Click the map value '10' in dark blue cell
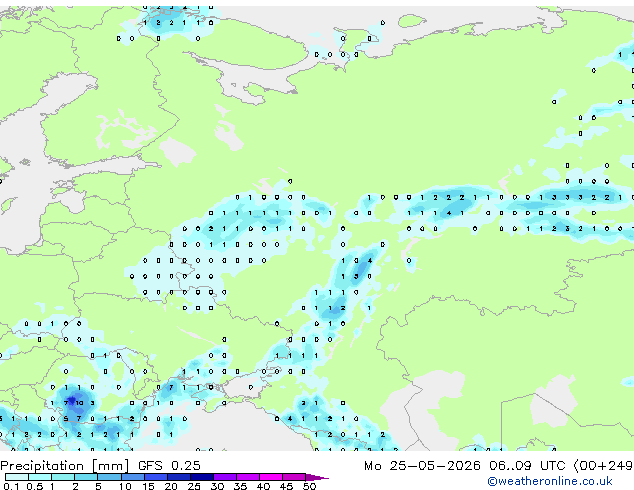The image size is (634, 490). 79,403
